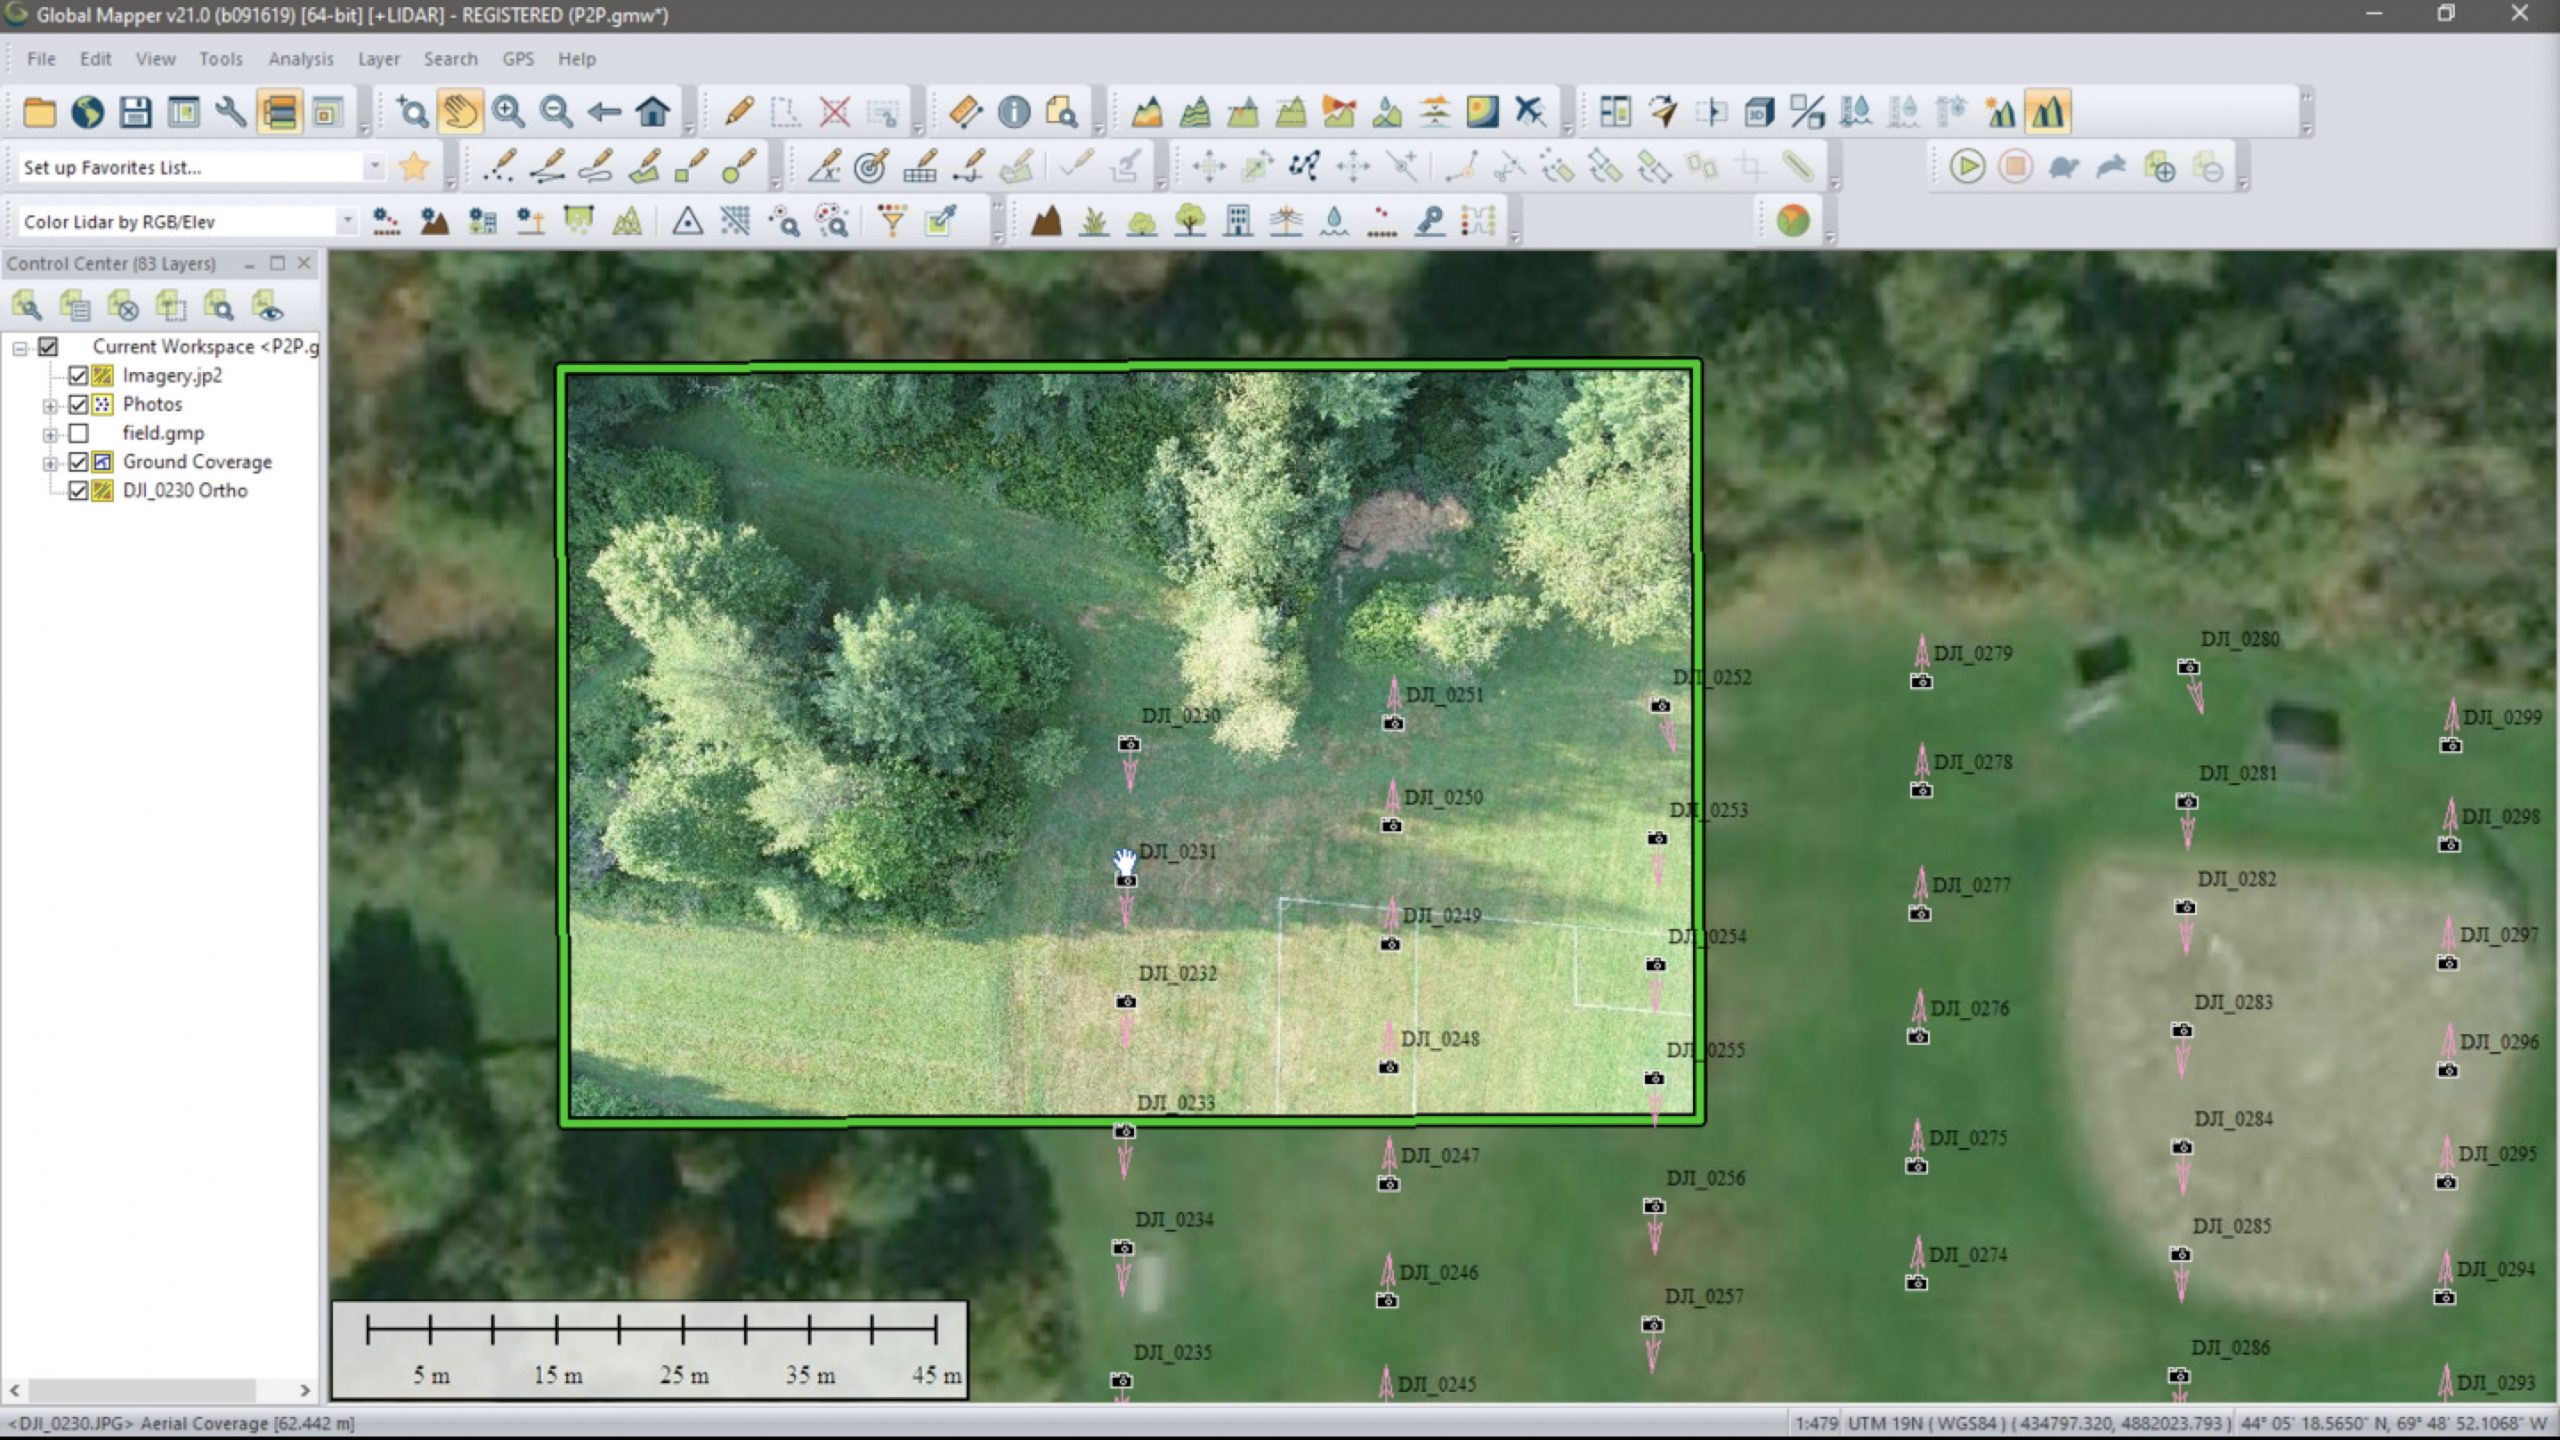Click the Save workspace disk icon
Screen dimensions: 2560x1440
pyautogui.click(x=135, y=111)
